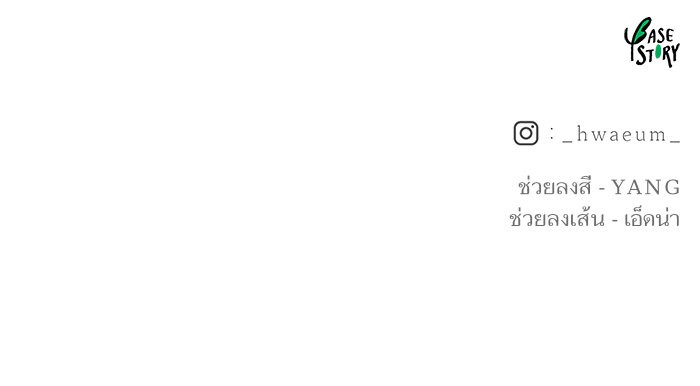Click the Base Story logo
The height and width of the screenshot is (386, 700).
pyautogui.click(x=652, y=42)
